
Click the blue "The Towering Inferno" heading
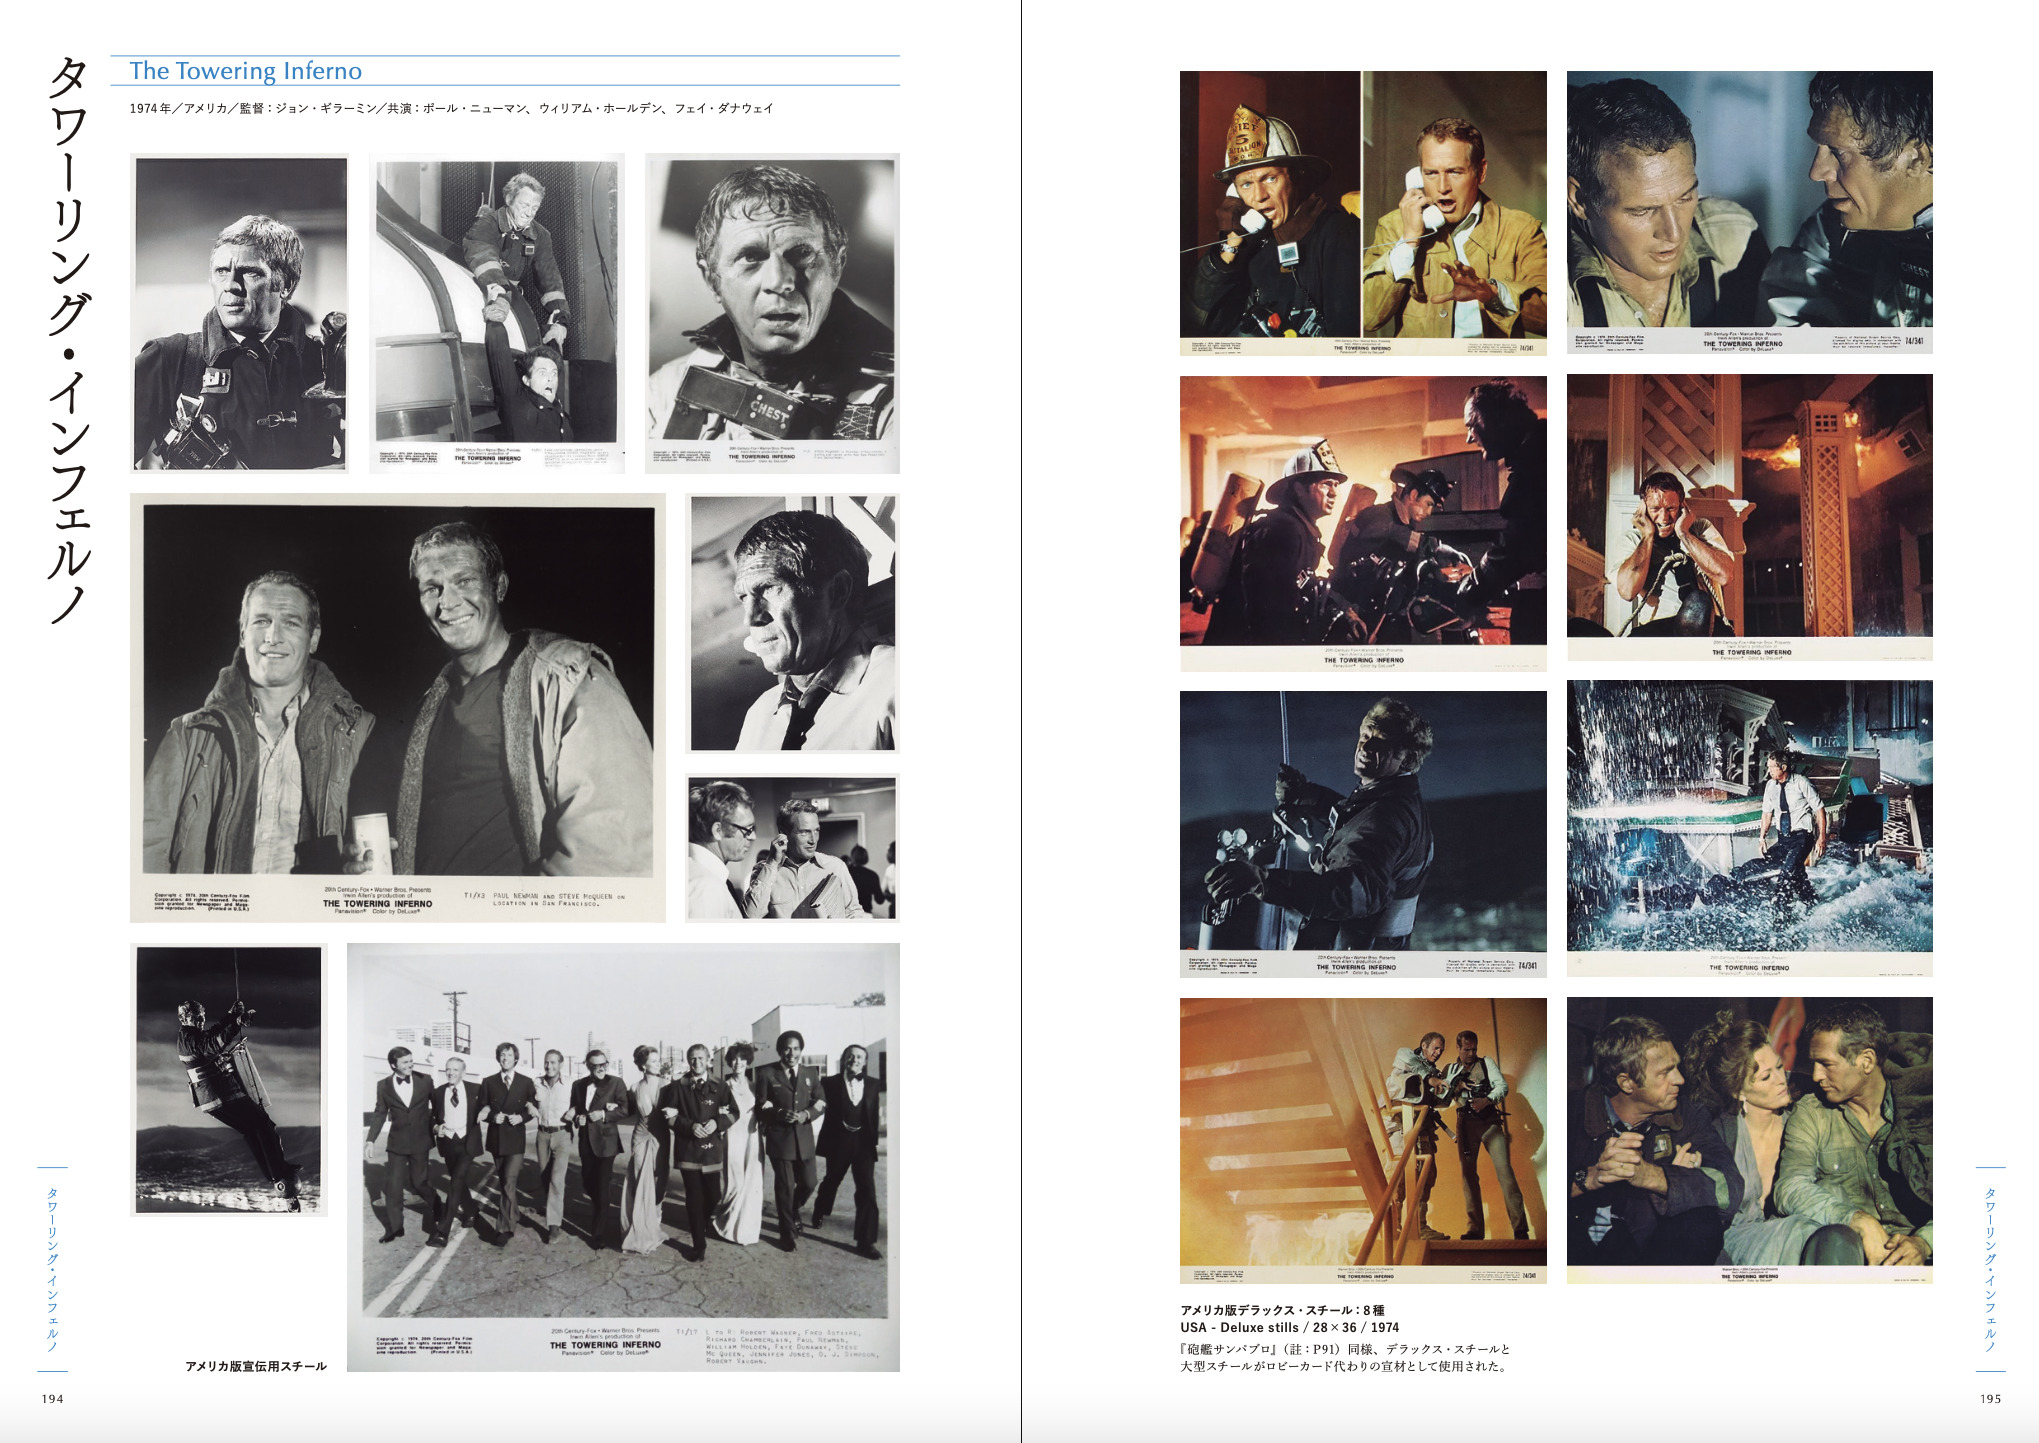[x=245, y=71]
